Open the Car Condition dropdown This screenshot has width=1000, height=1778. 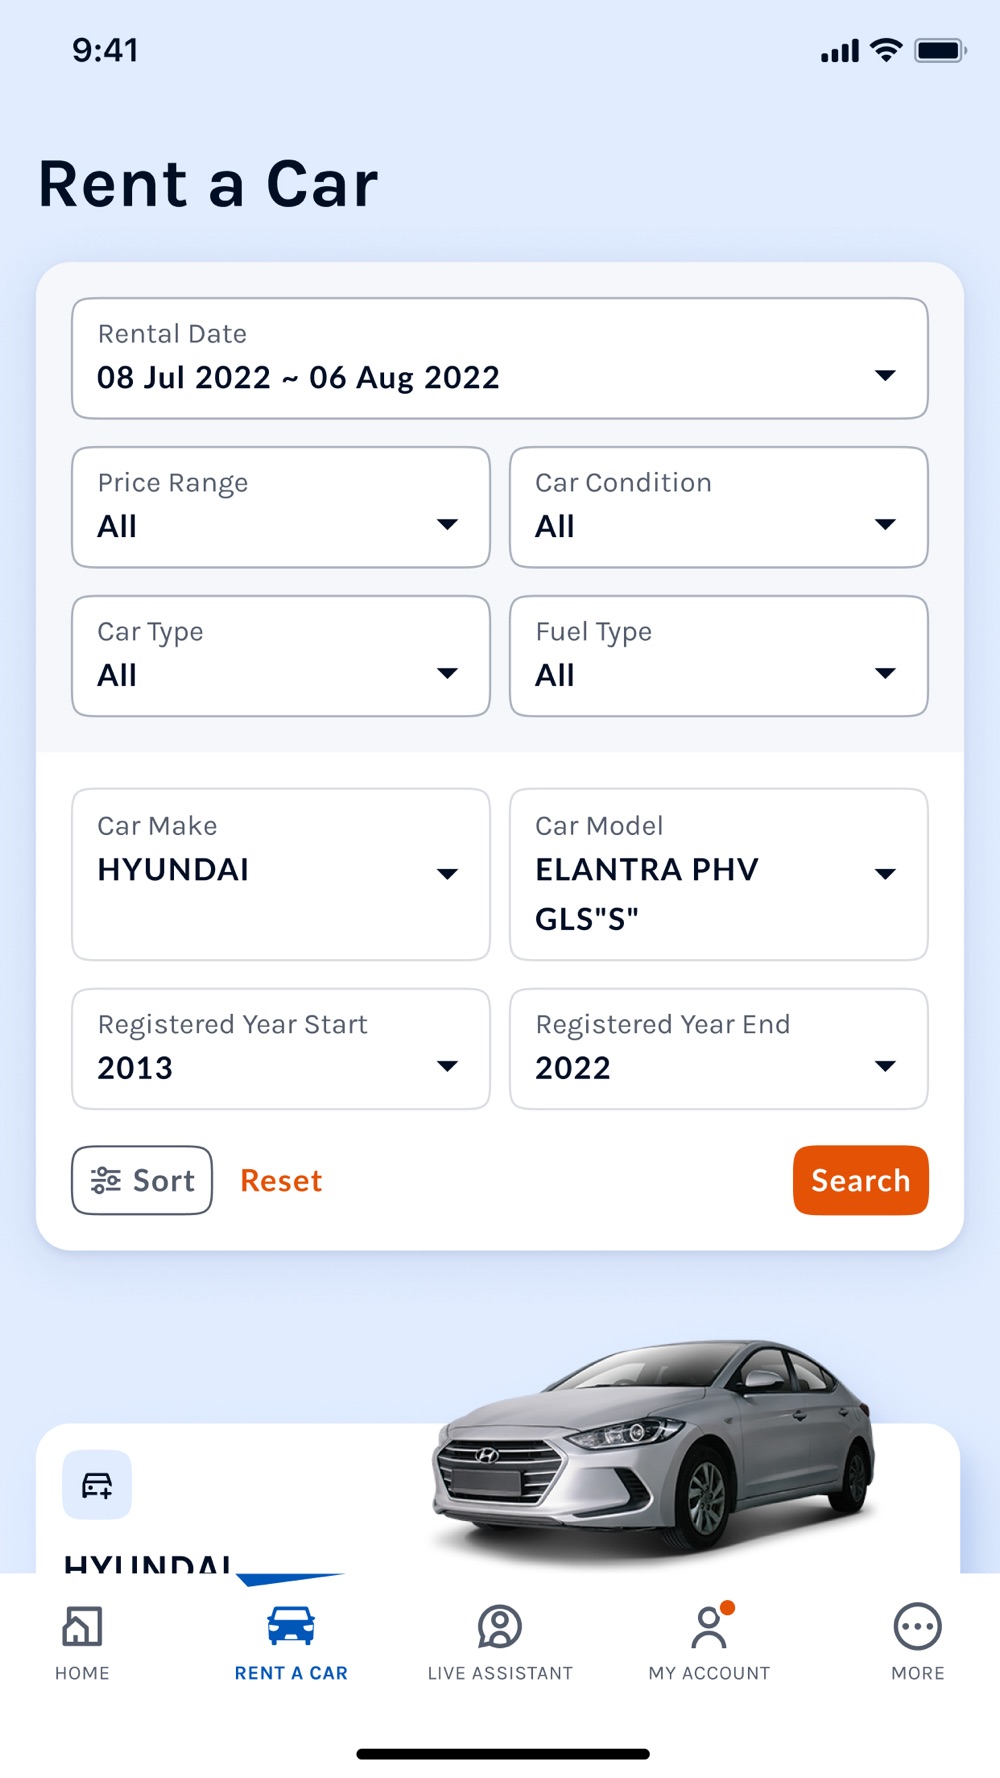[718, 507]
